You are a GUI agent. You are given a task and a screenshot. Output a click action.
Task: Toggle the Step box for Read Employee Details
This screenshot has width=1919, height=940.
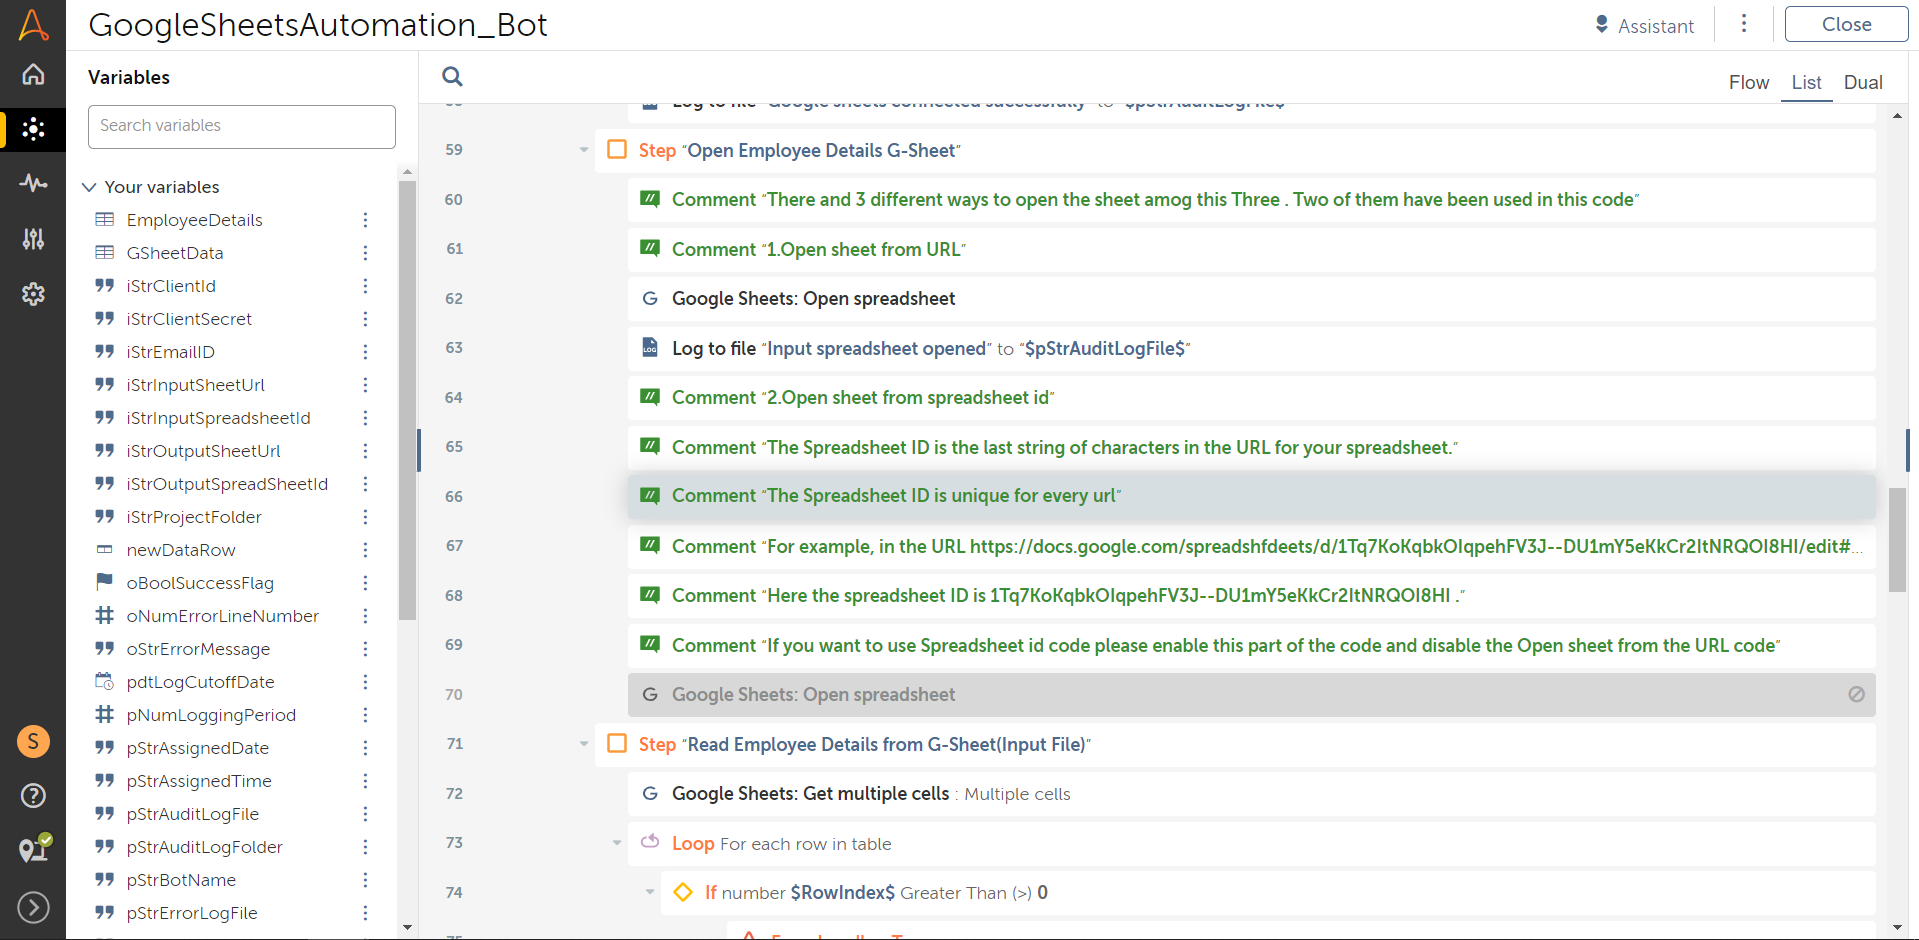coord(617,744)
